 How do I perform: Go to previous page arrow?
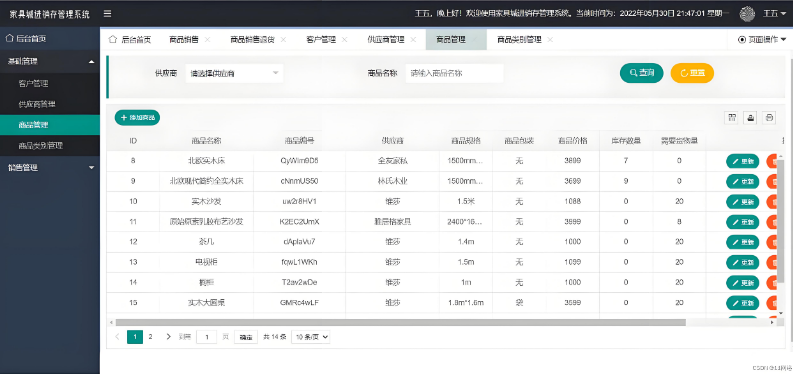click(117, 337)
